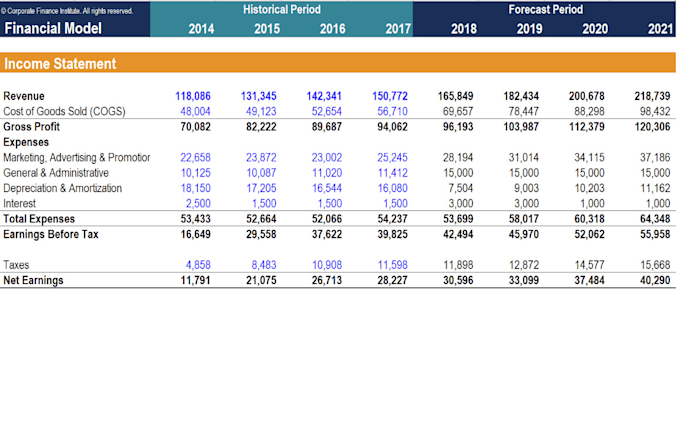Click depreciation value 11,162
This screenshot has height=422, width=680.
[x=655, y=189]
